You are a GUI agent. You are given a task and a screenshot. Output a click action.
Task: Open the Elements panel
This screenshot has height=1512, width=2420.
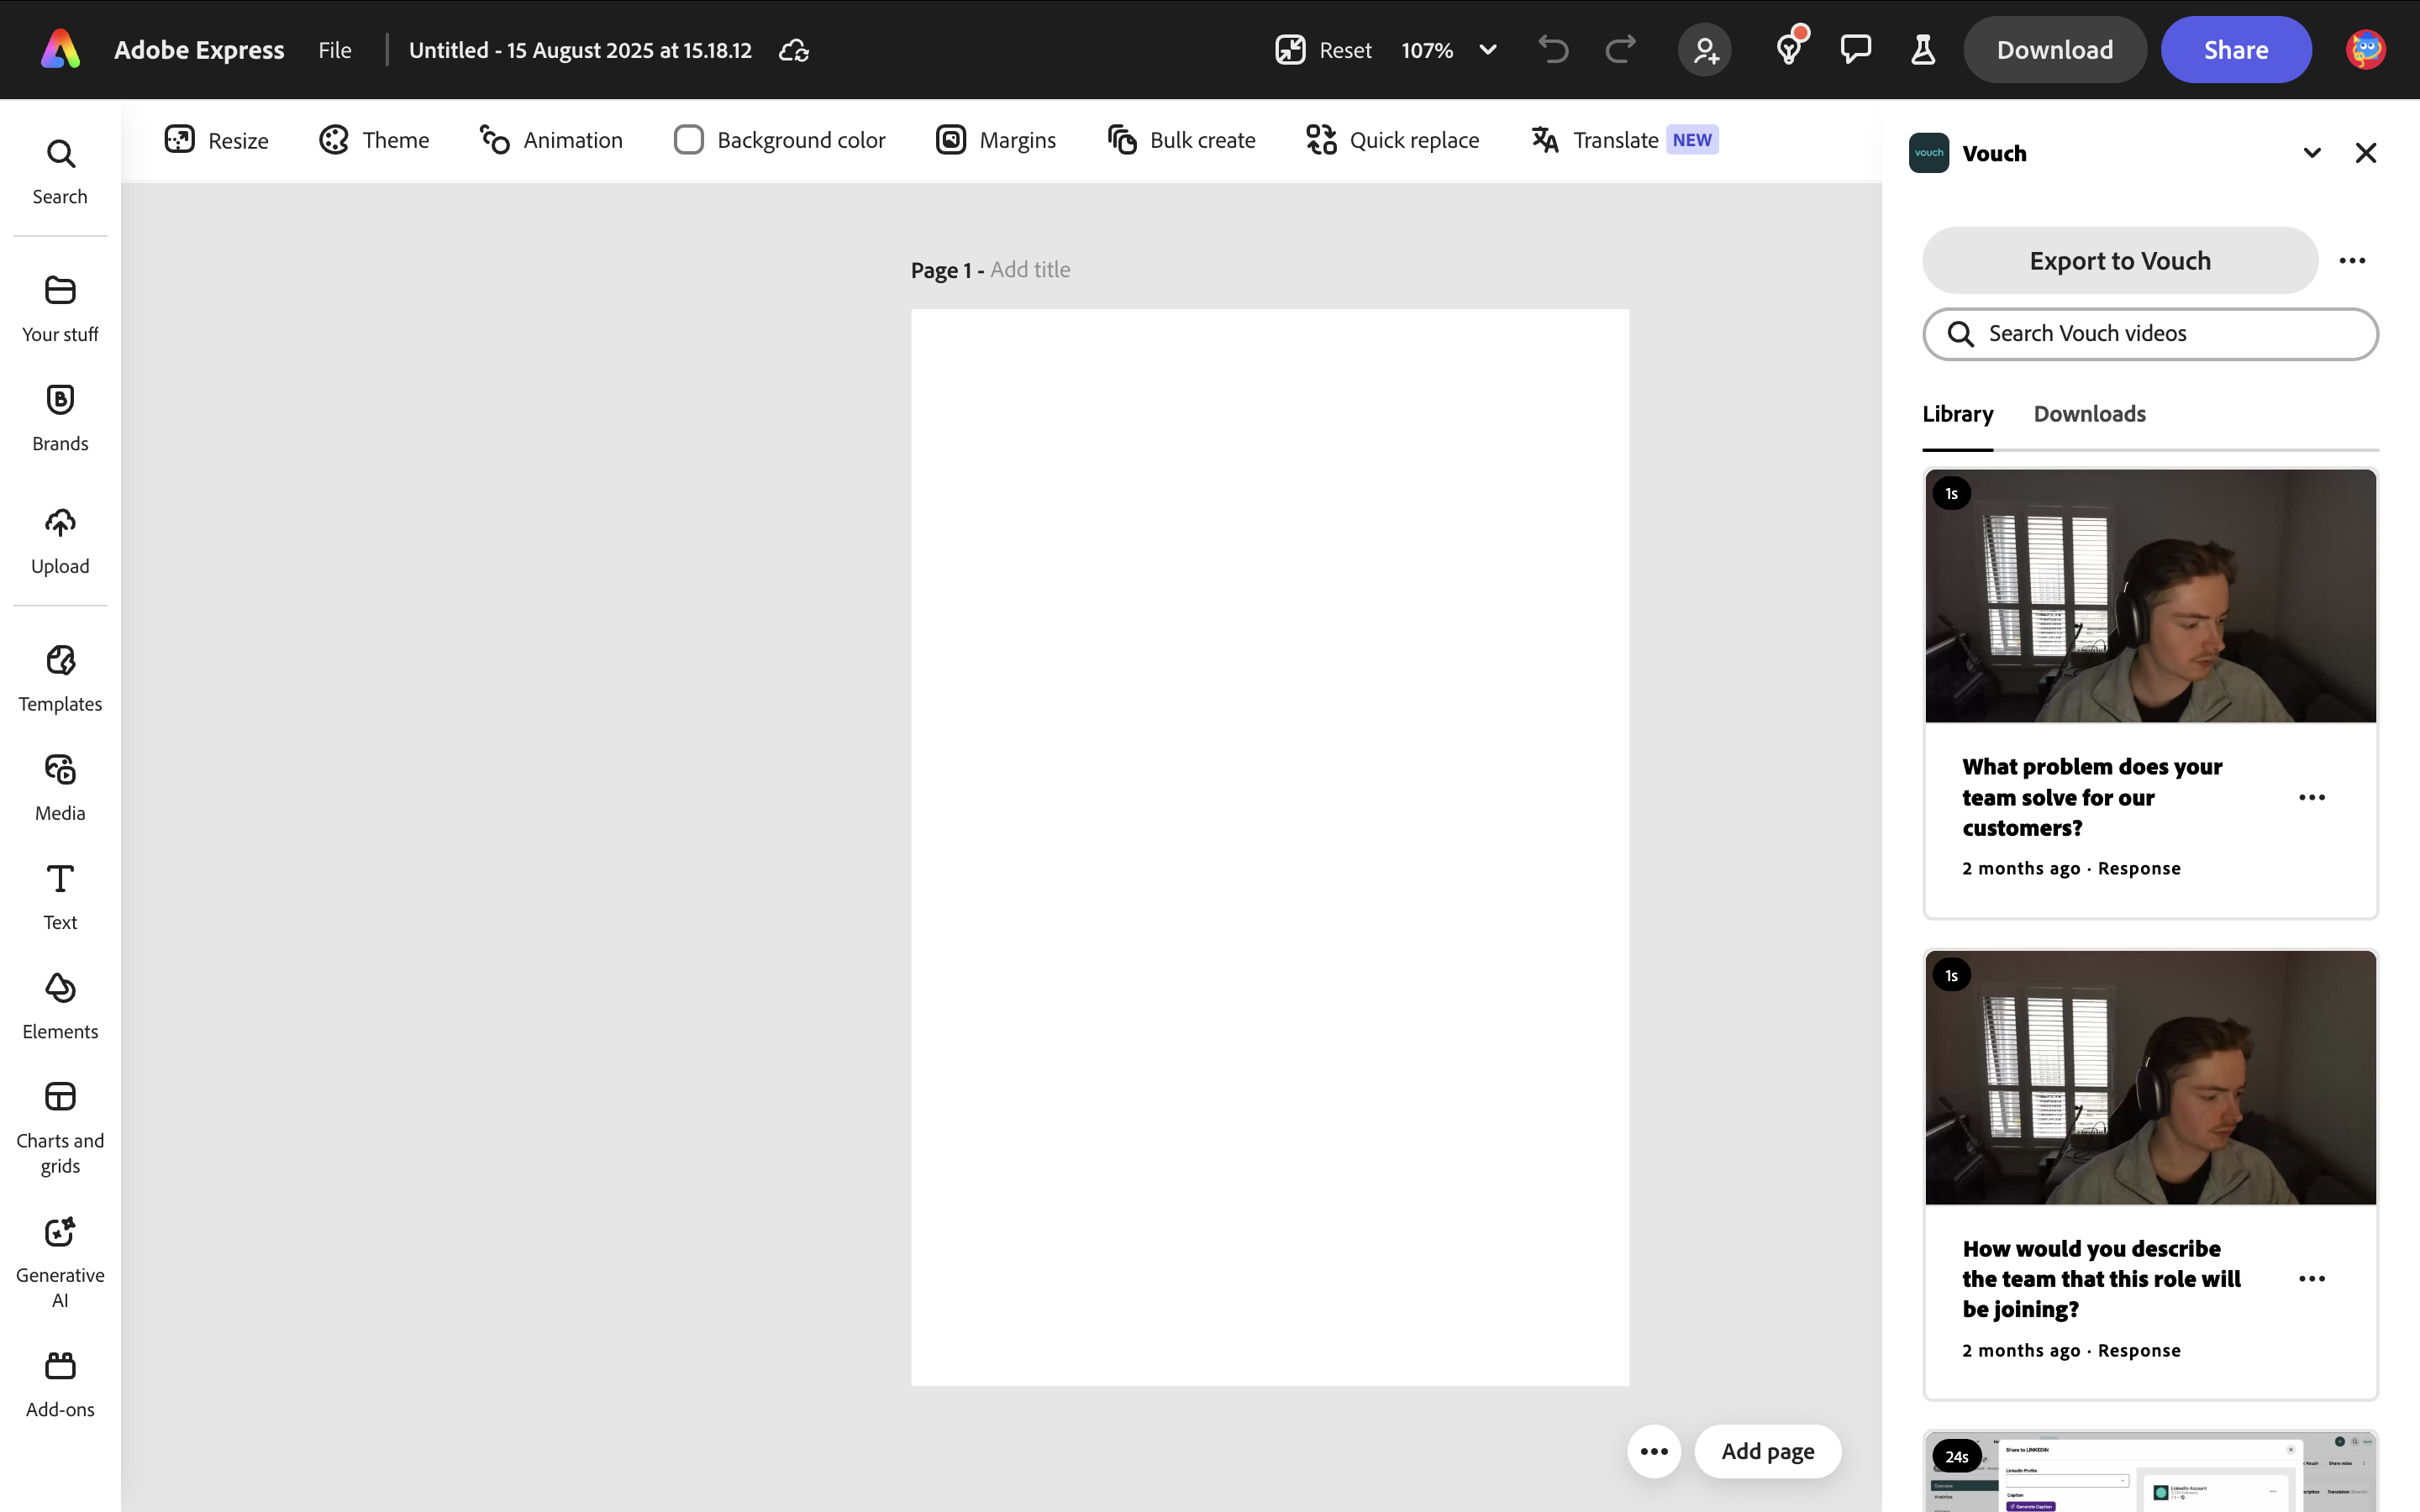tap(60, 1006)
